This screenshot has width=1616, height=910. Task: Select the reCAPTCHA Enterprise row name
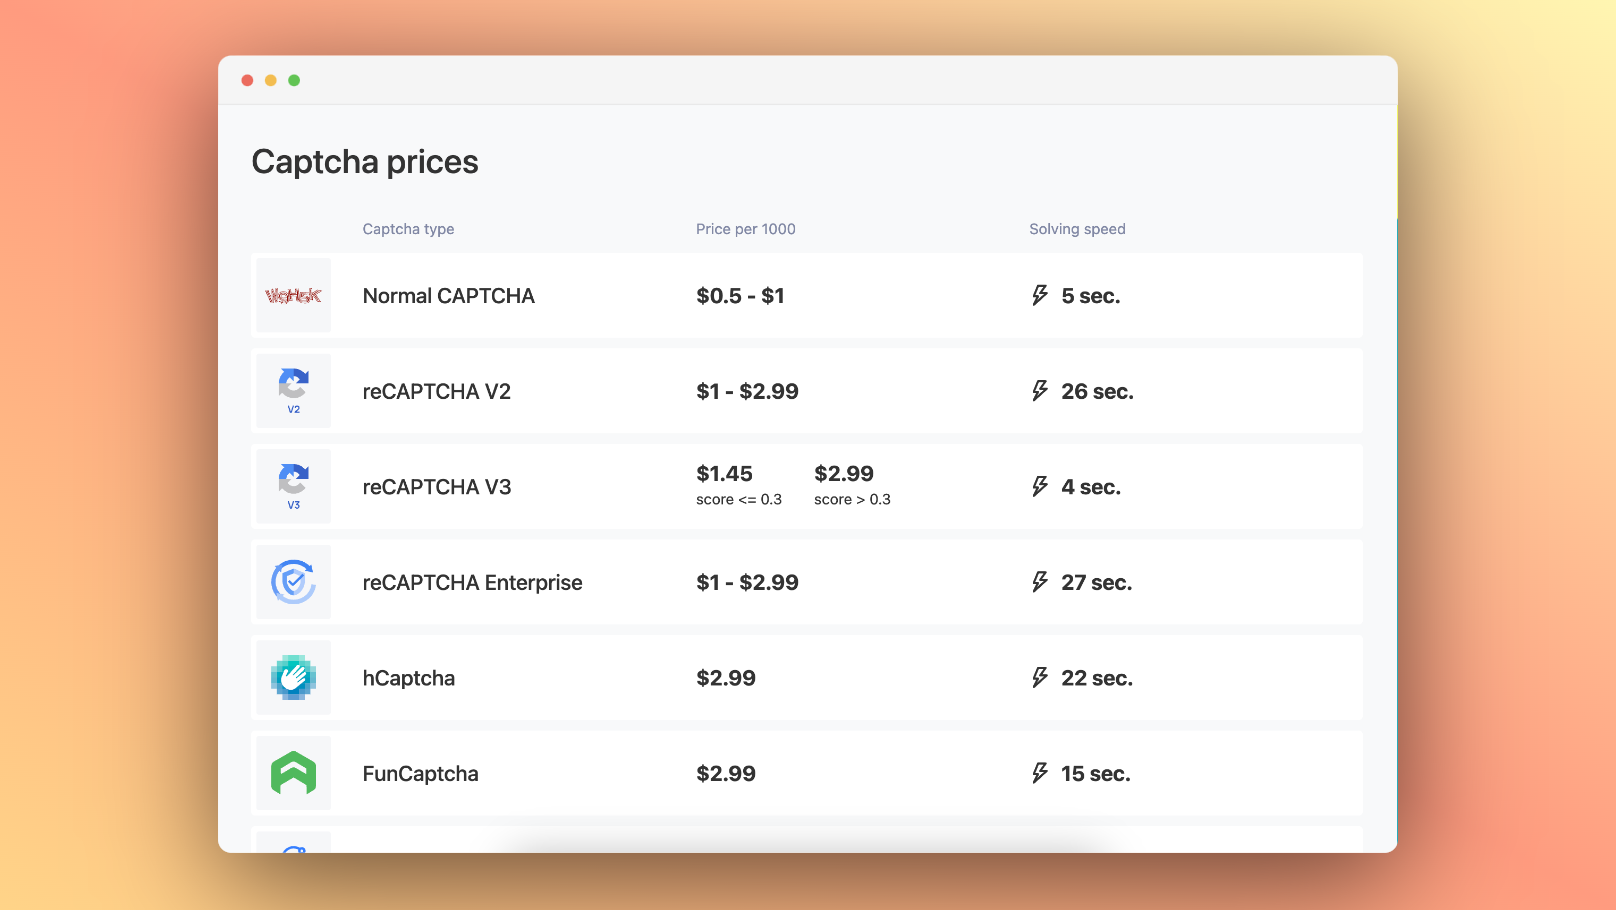472,583
